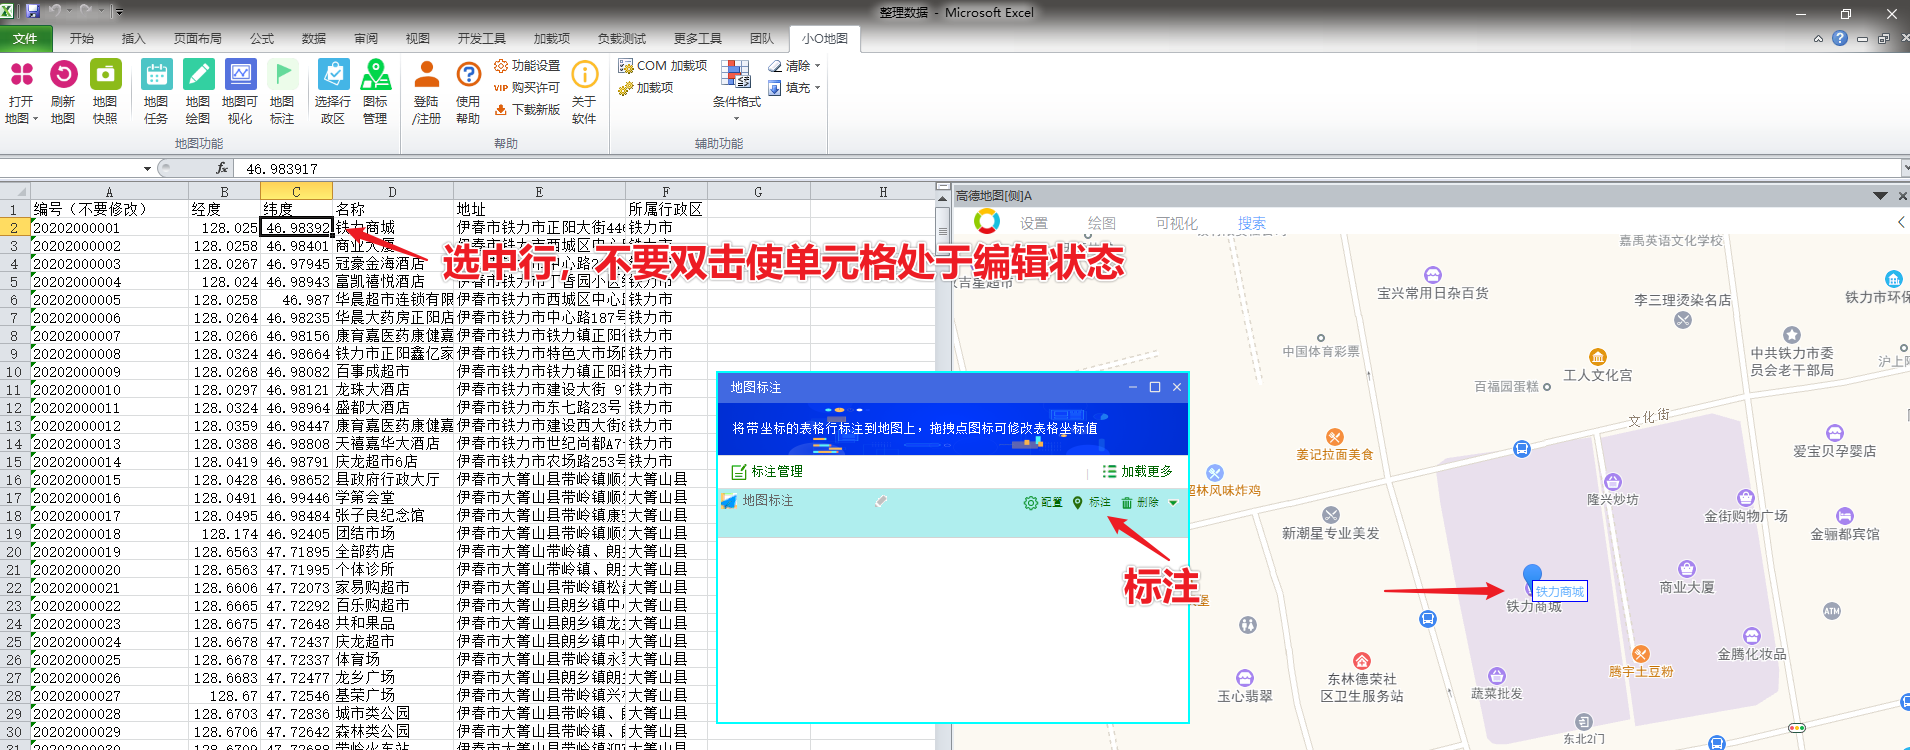
Task: Click 标注 pin in 地图标注 dialog row
Action: coord(1091,502)
